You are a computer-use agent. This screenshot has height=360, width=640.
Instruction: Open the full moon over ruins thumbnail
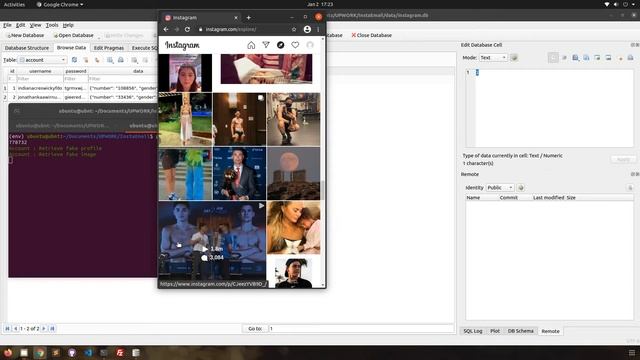click(x=293, y=173)
